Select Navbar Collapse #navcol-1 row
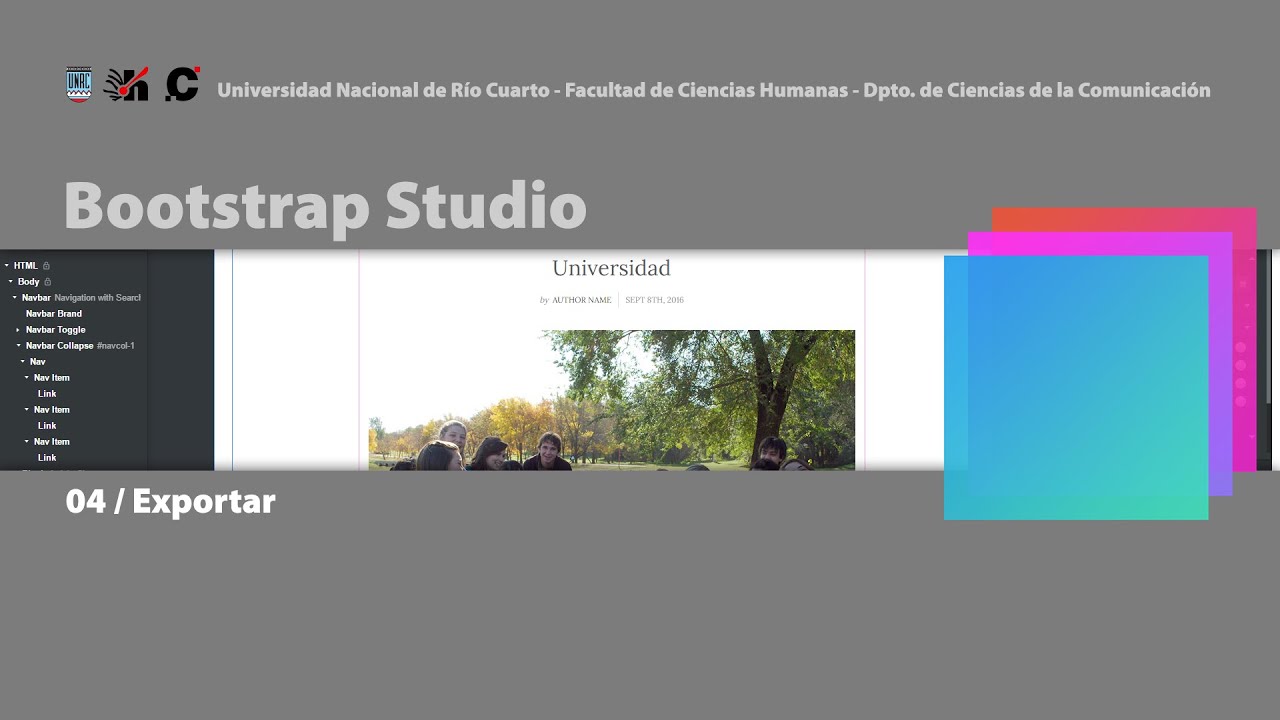1280x720 pixels. click(74, 346)
